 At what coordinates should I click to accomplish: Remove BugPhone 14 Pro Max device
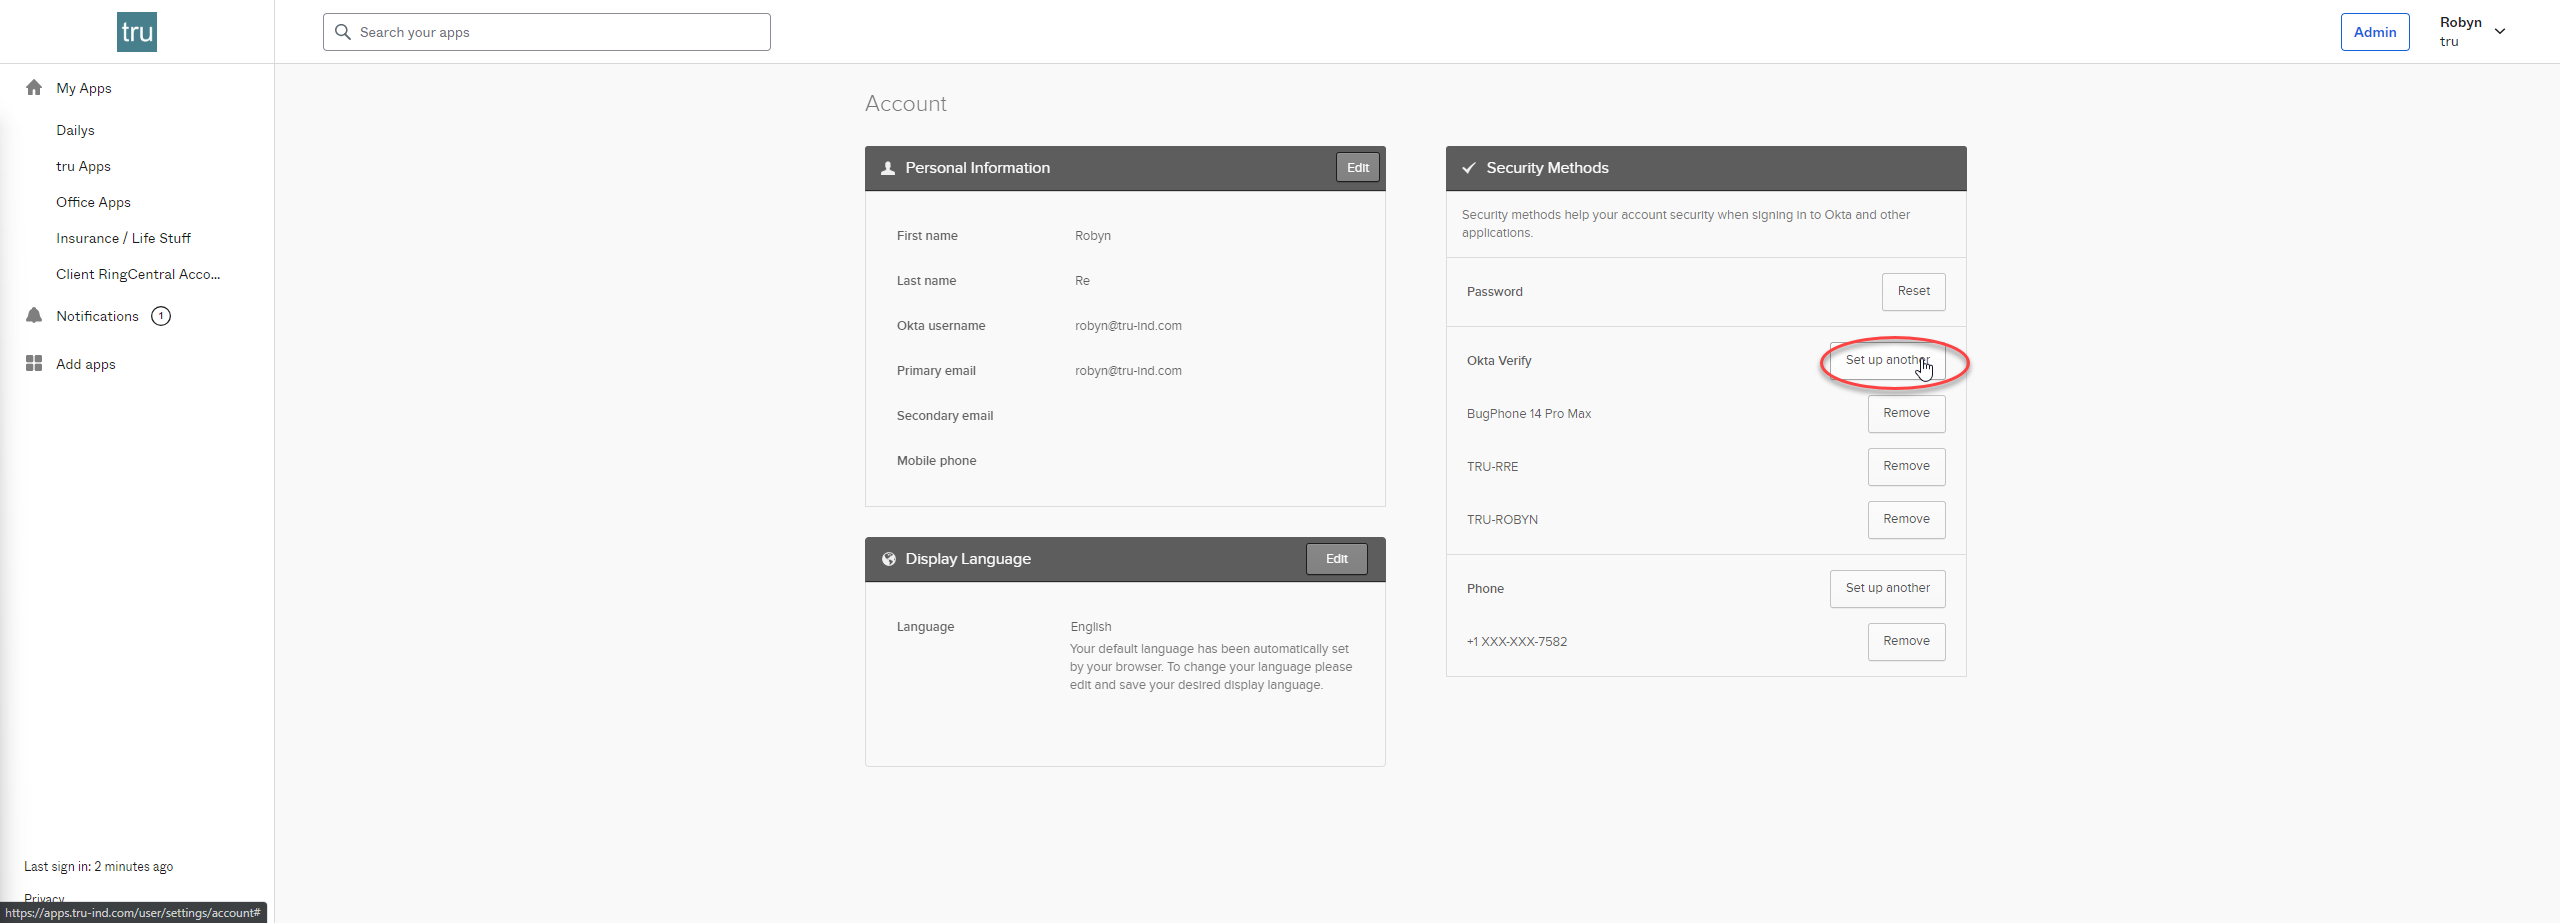click(1907, 414)
